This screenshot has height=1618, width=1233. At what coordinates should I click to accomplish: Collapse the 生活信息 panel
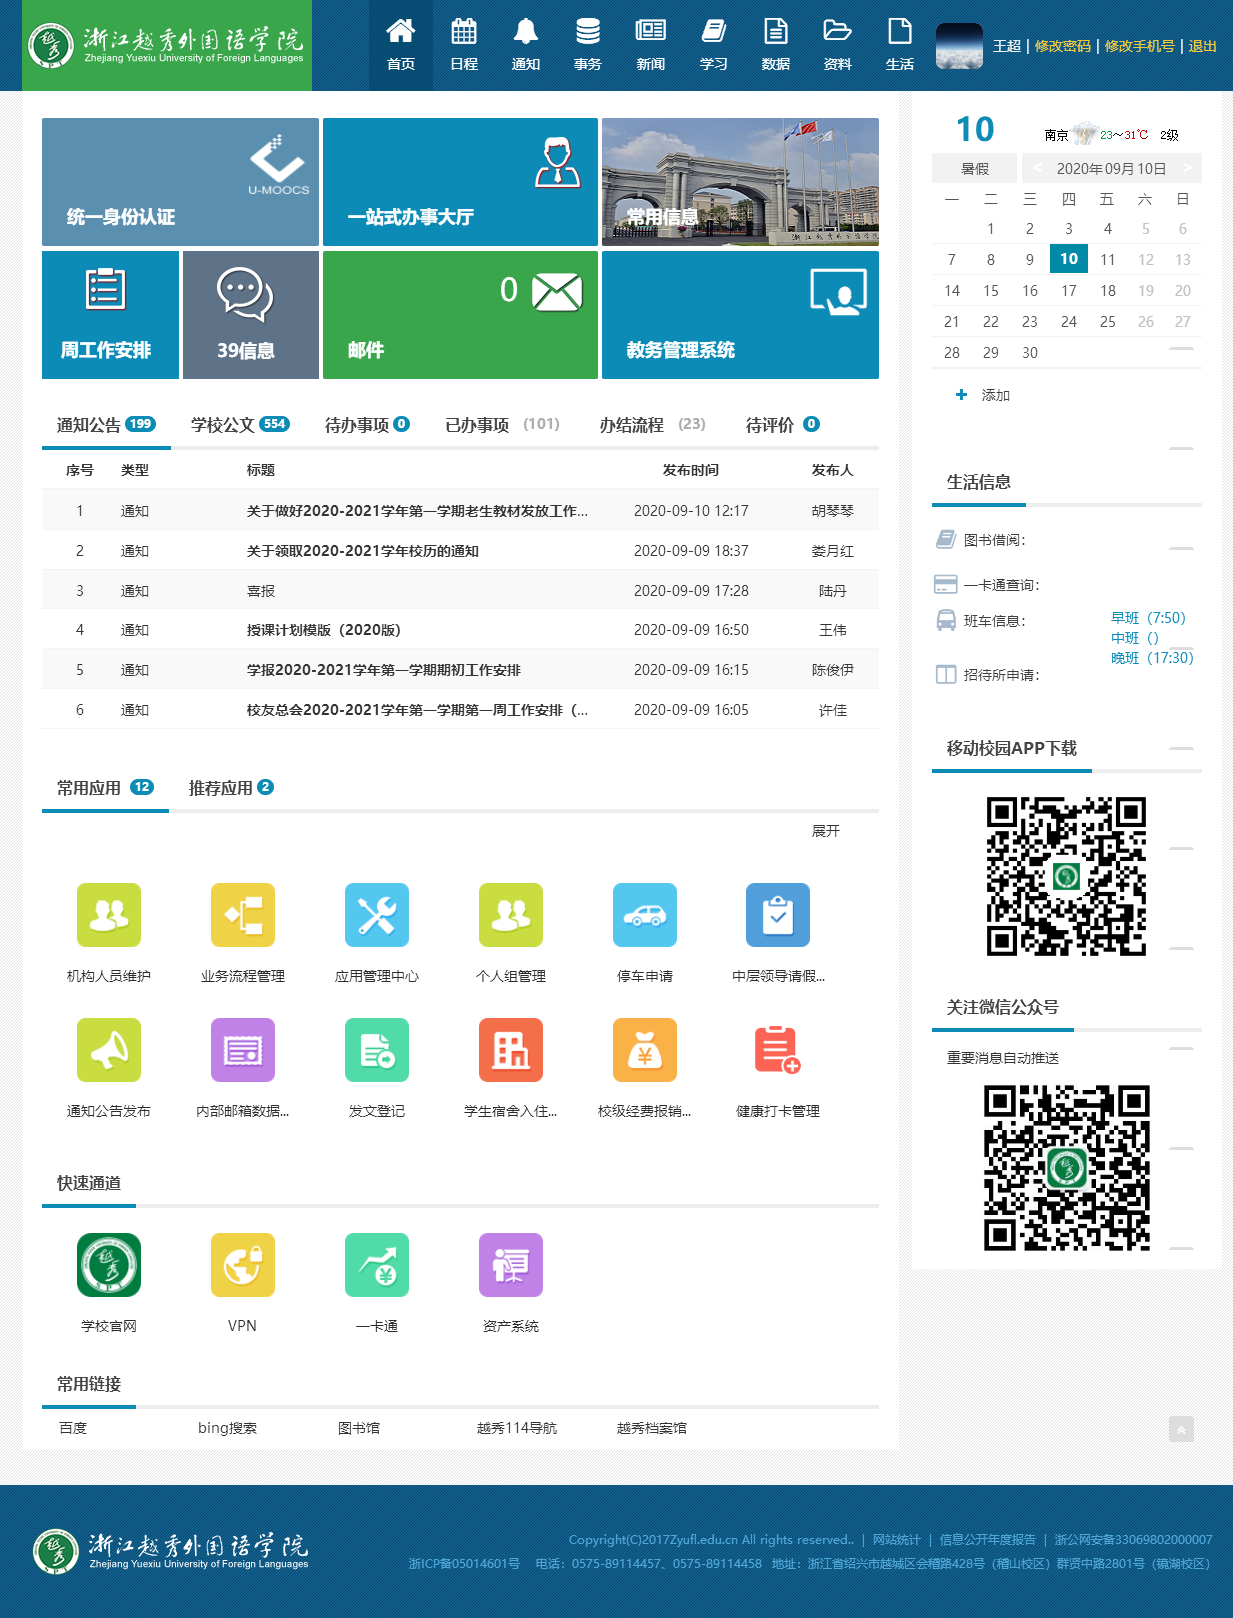[x=1181, y=449]
